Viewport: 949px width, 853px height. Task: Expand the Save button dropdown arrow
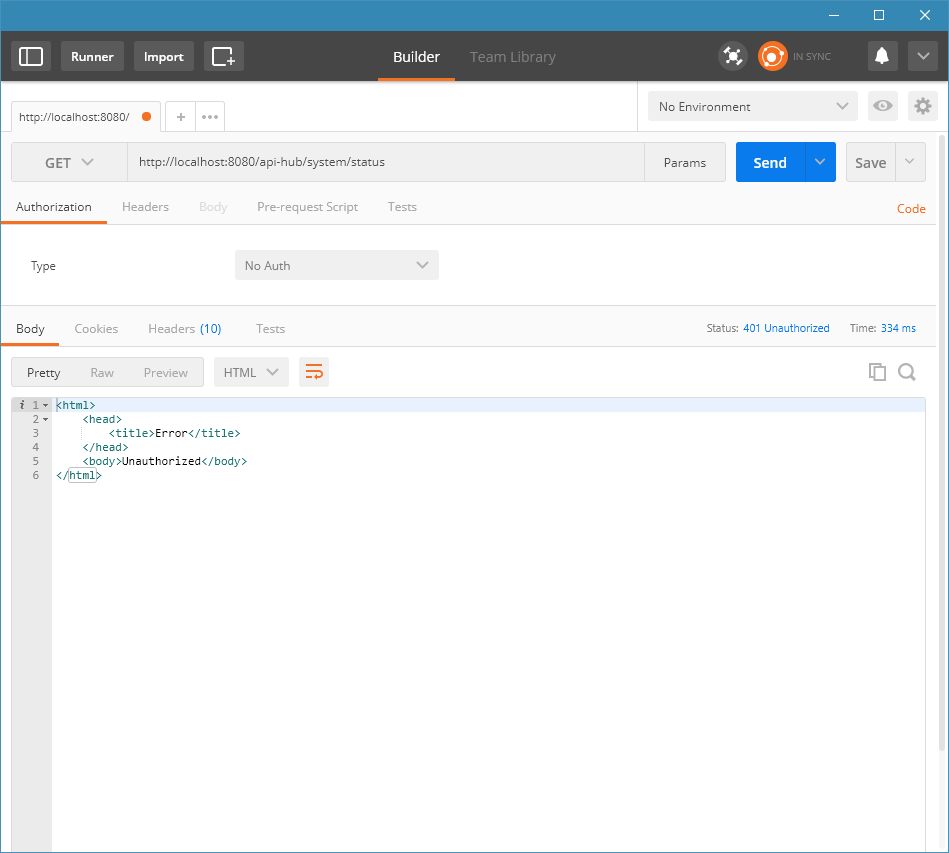tap(910, 162)
